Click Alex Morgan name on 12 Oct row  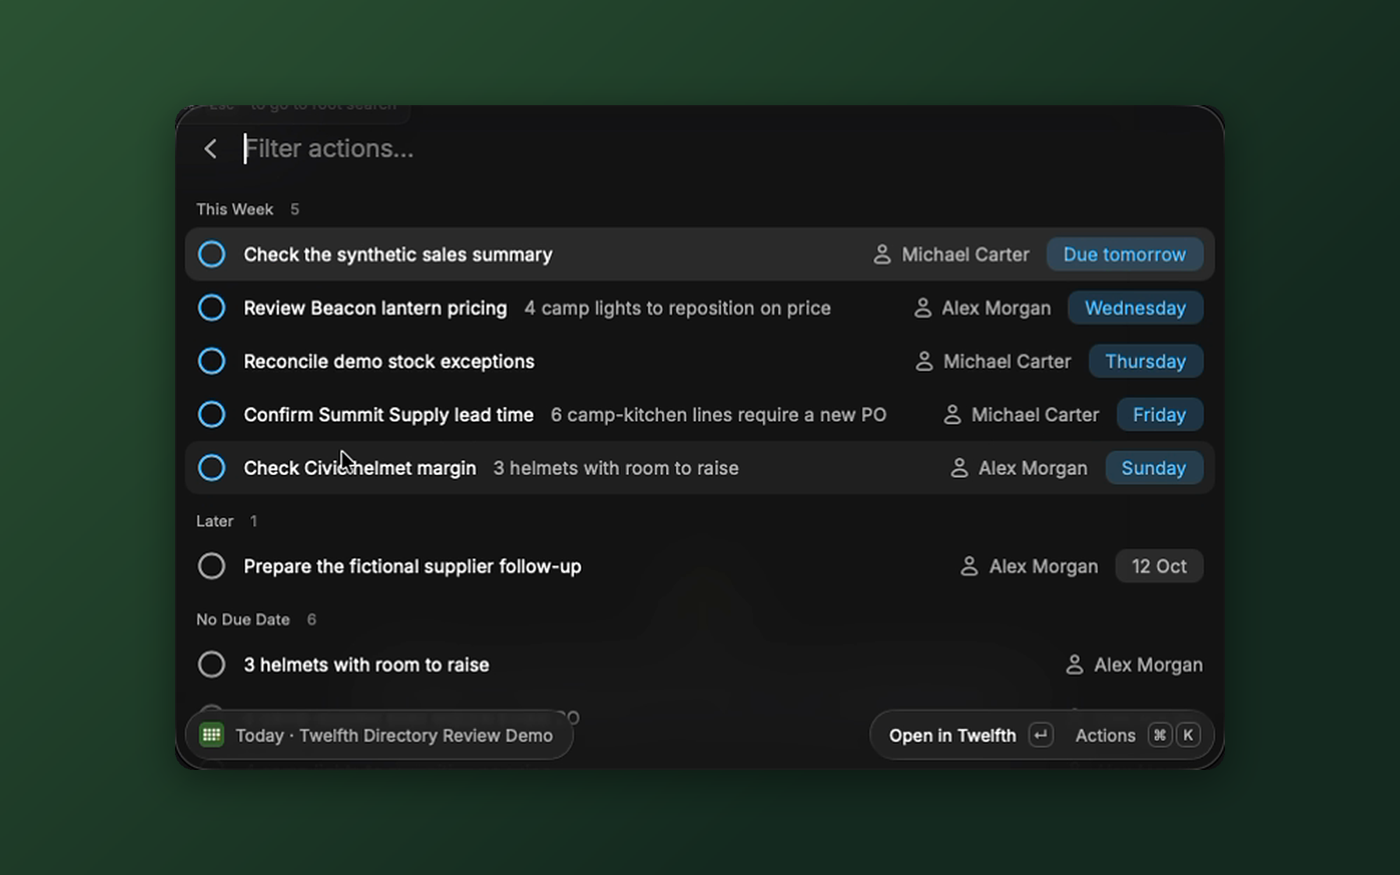click(1043, 566)
